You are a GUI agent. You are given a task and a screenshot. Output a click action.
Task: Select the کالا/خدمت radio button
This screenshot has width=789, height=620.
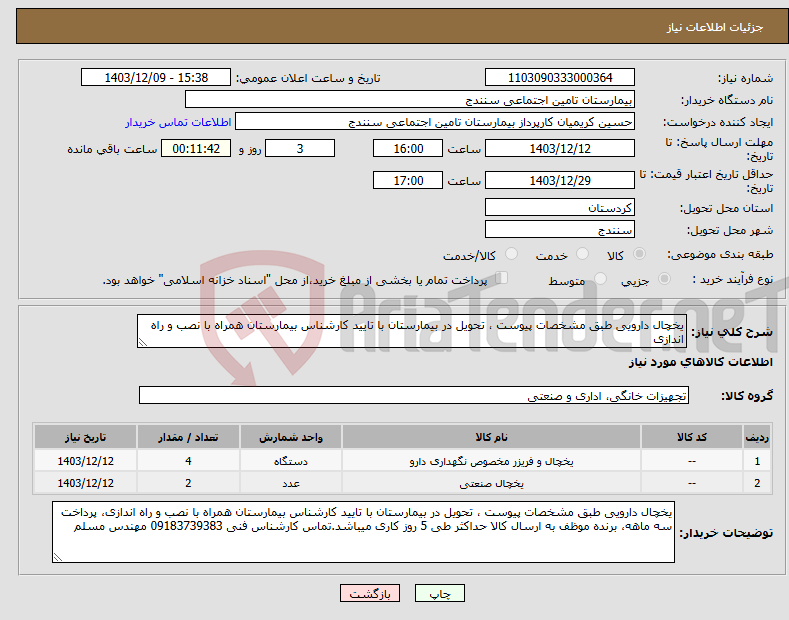511,254
